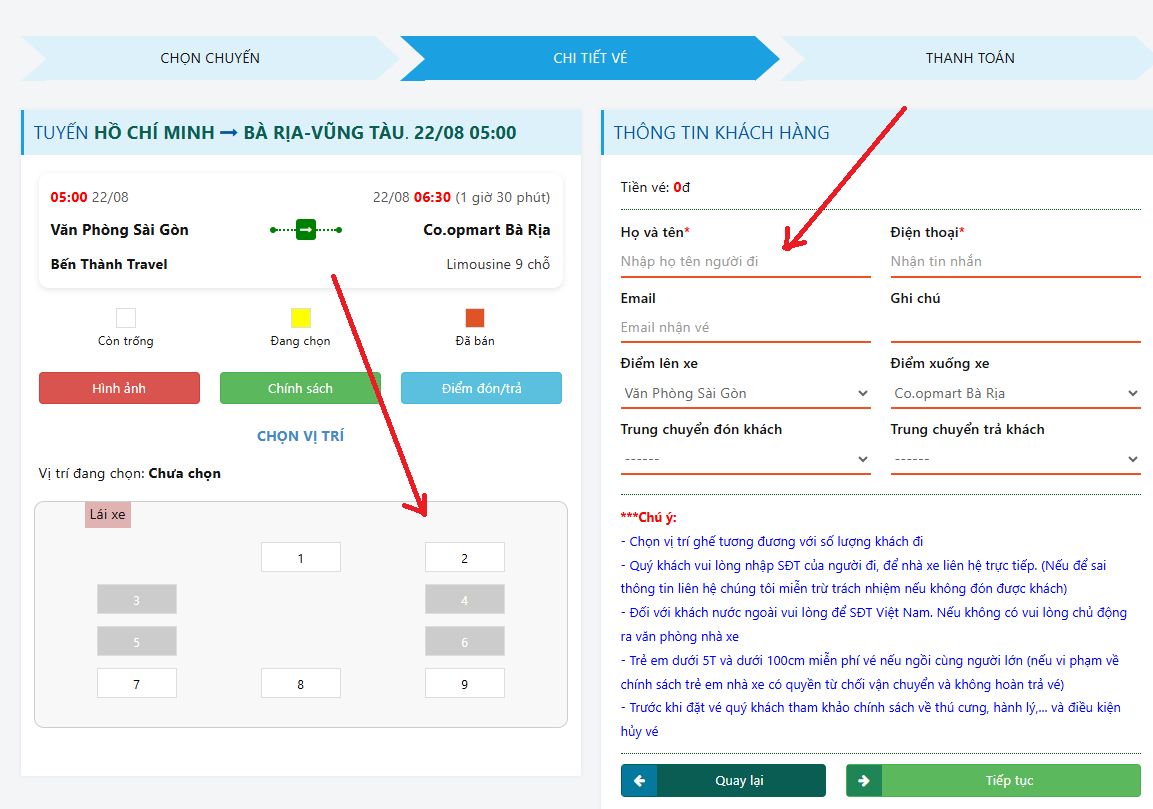The image size is (1153, 809).
Task: Go to the CHỌN CHUYẾN step
Action: click(210, 58)
